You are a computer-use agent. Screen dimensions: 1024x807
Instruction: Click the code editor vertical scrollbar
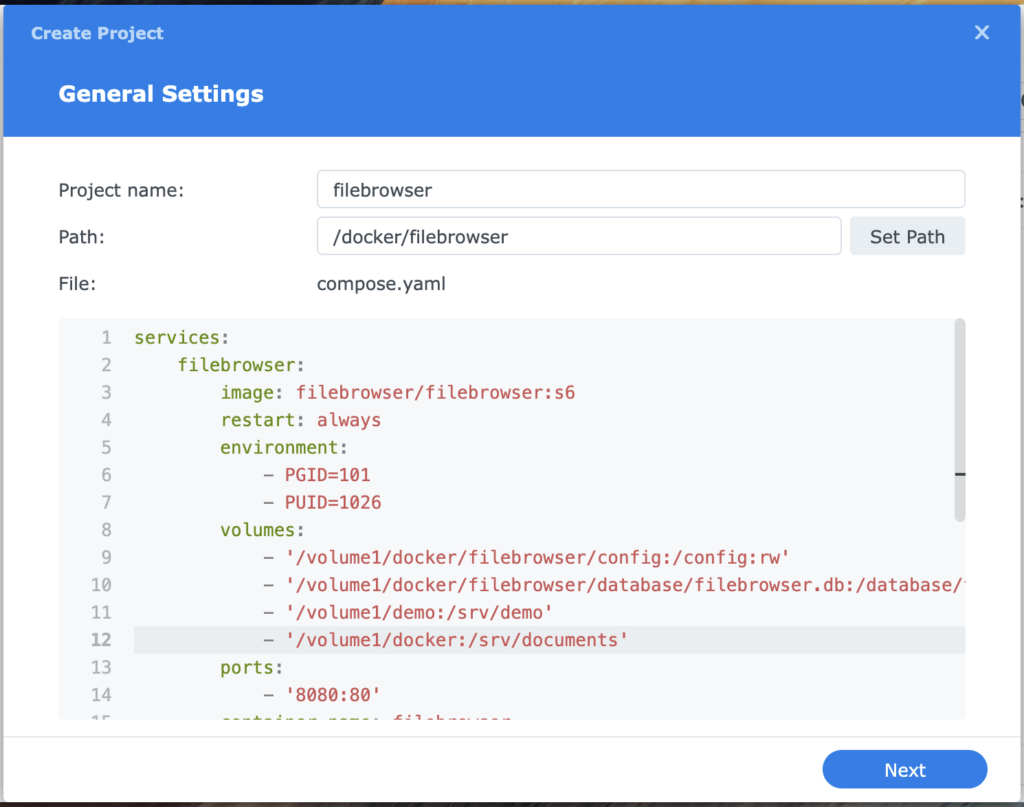(960, 420)
